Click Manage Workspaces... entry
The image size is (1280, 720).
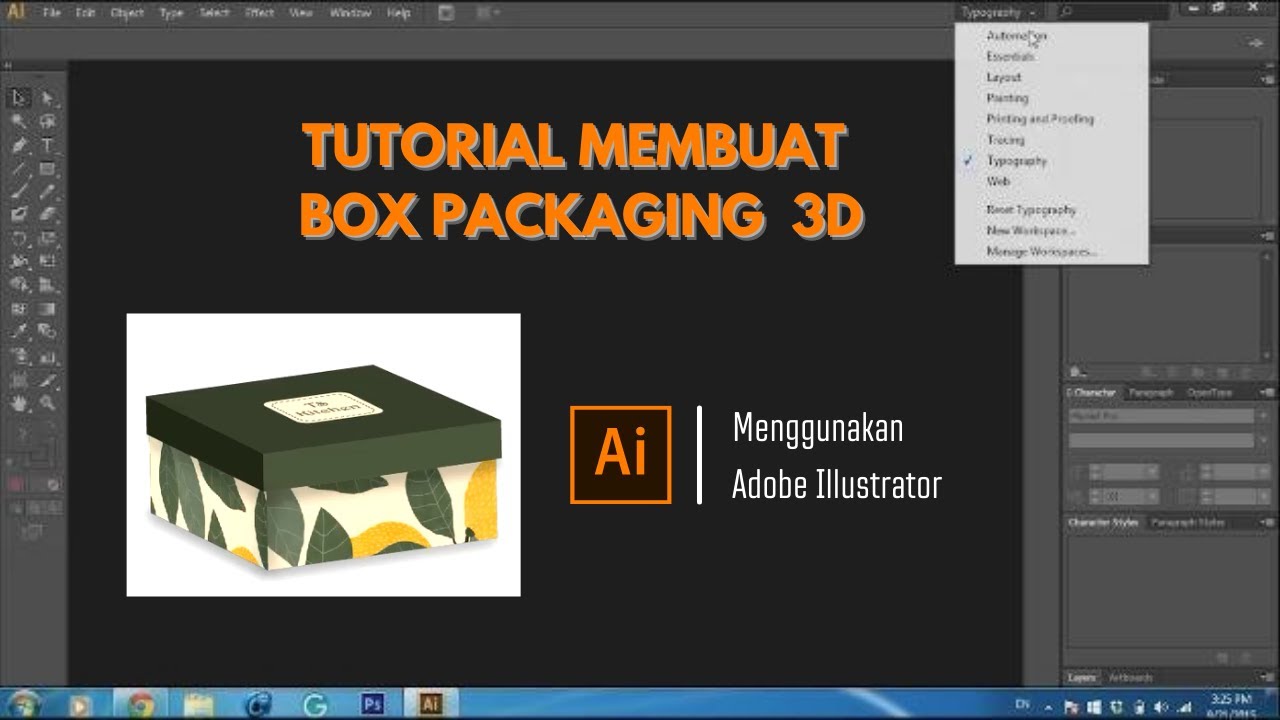pos(1041,252)
